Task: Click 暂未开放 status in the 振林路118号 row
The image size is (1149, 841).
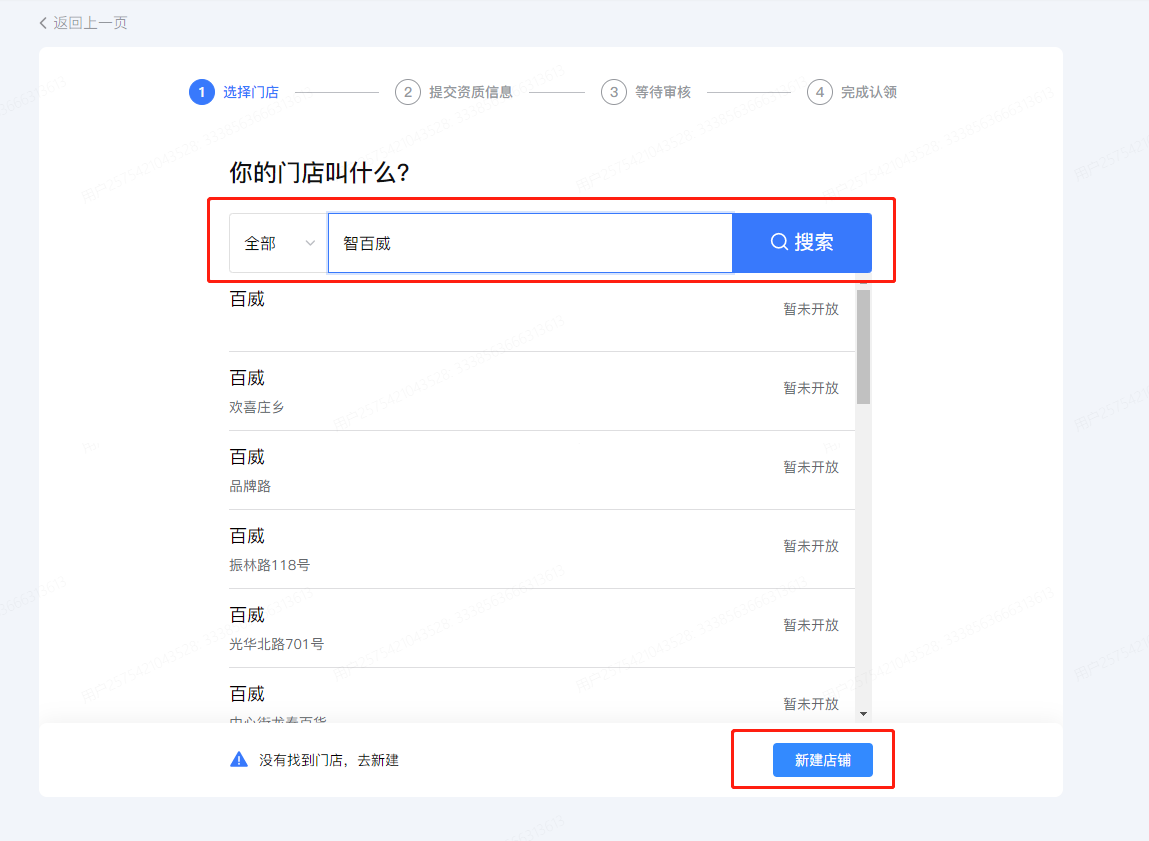Action: tap(811, 547)
